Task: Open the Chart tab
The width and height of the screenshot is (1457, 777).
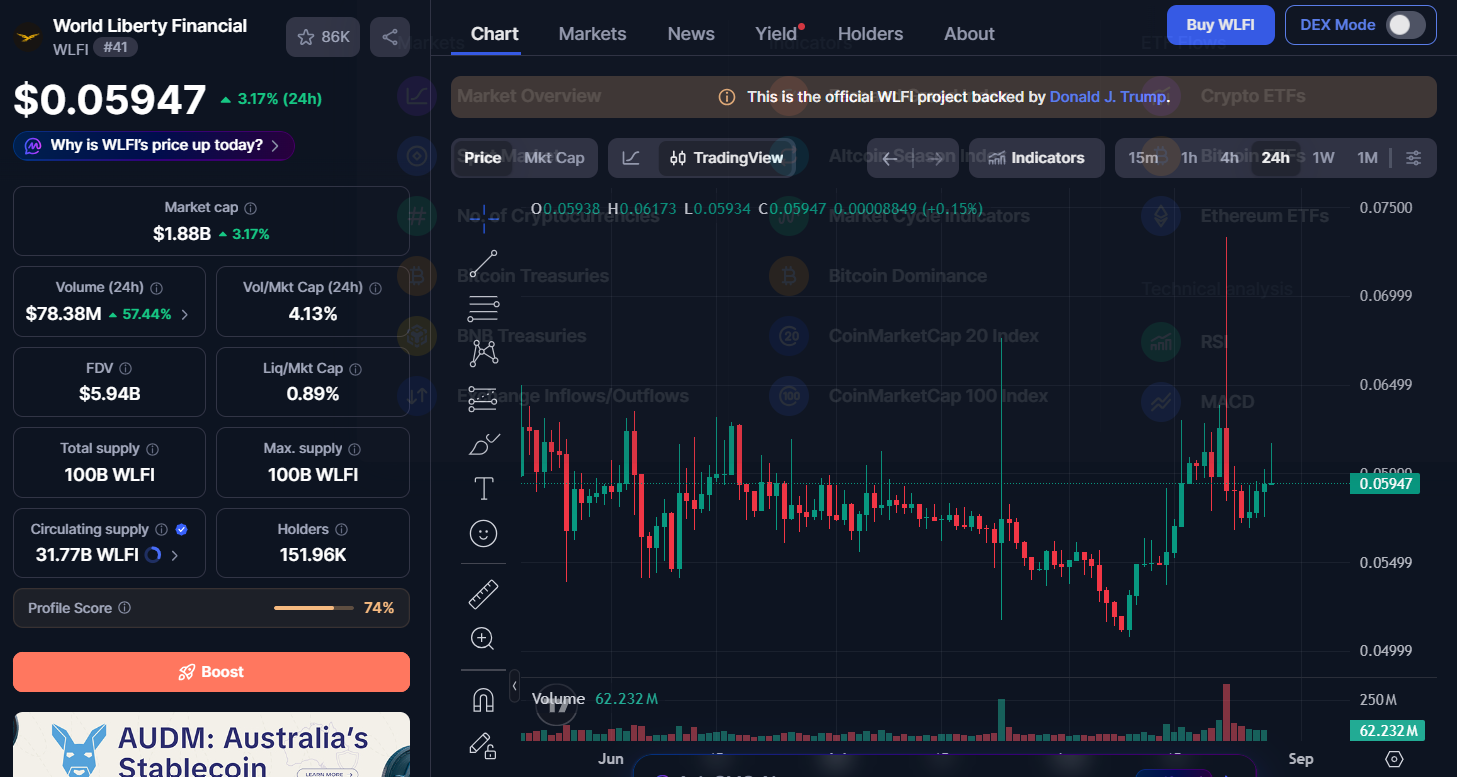Action: click(x=495, y=34)
